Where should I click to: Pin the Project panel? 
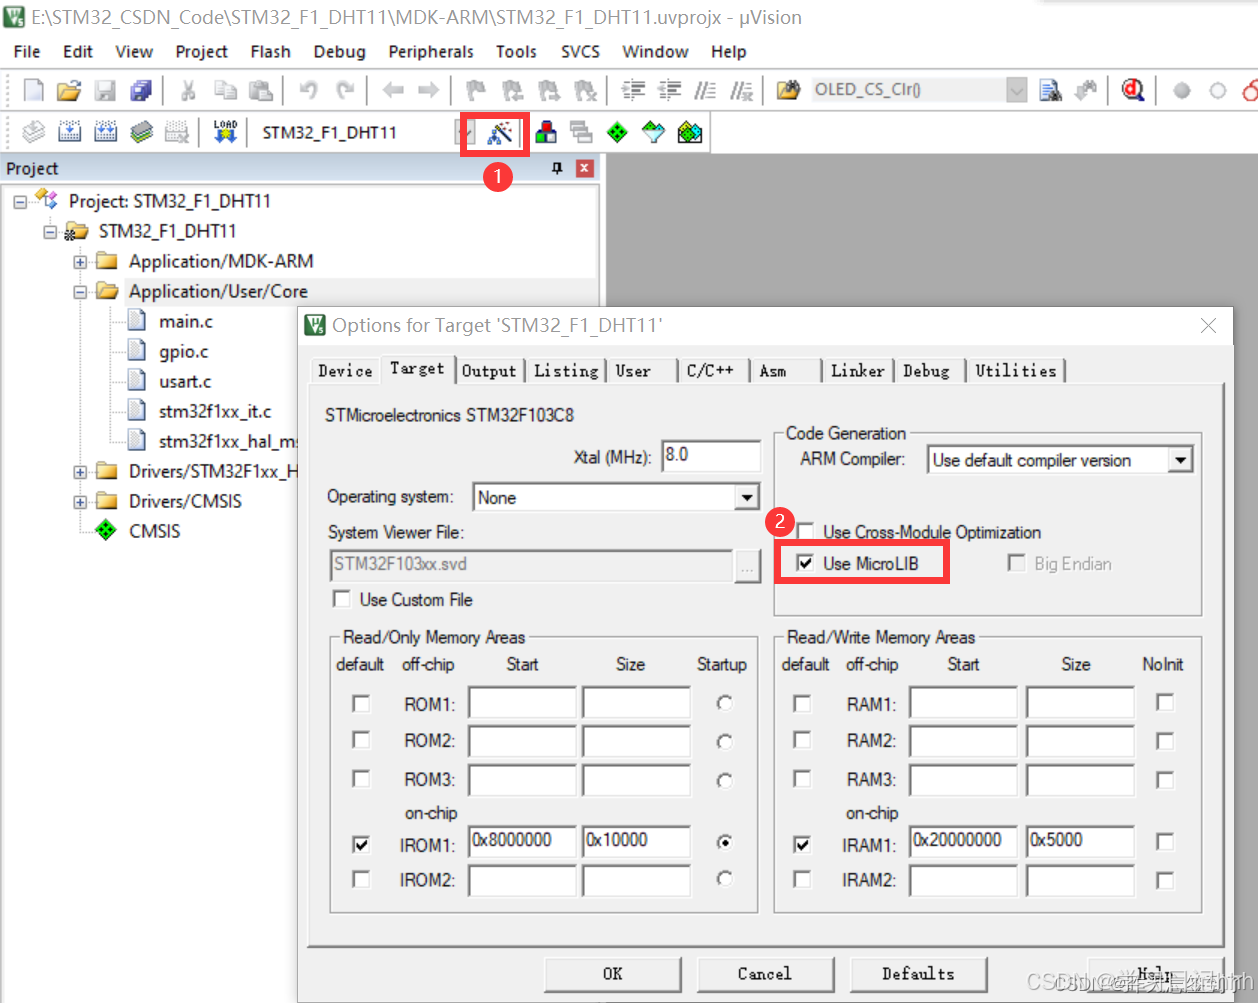point(557,168)
